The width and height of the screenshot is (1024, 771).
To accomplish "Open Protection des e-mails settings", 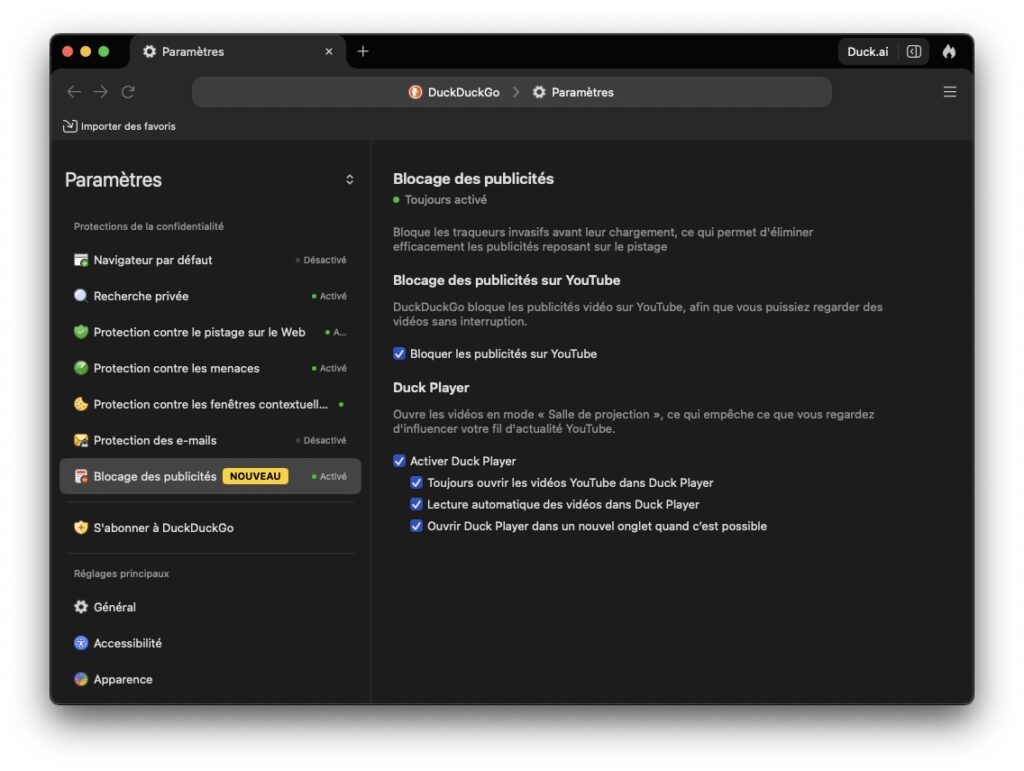I will tap(210, 440).
